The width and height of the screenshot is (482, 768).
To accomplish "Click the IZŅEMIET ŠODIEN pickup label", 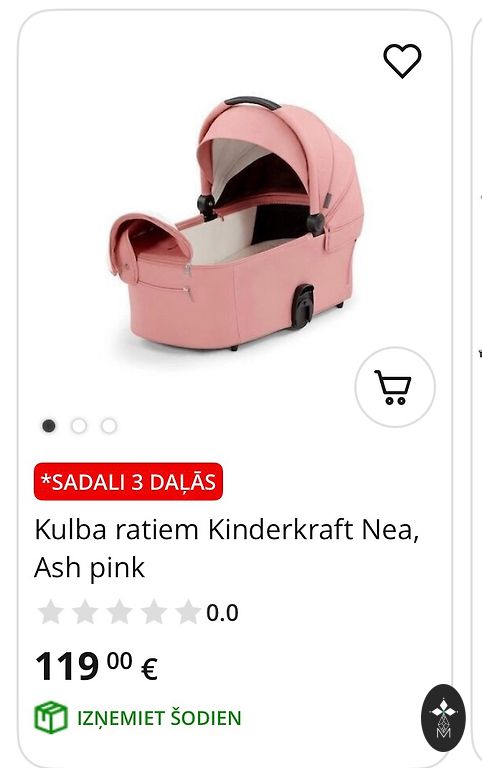I will [159, 718].
